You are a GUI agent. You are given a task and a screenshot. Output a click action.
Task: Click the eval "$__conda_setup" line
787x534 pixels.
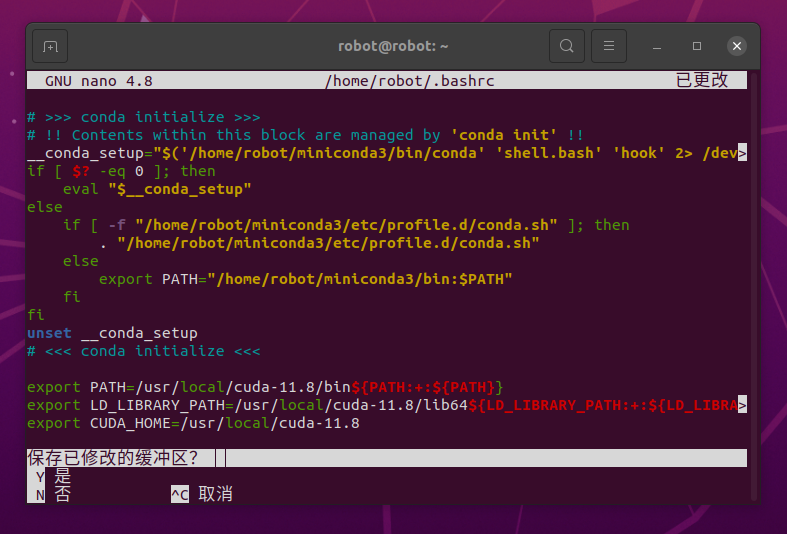[x=157, y=189]
